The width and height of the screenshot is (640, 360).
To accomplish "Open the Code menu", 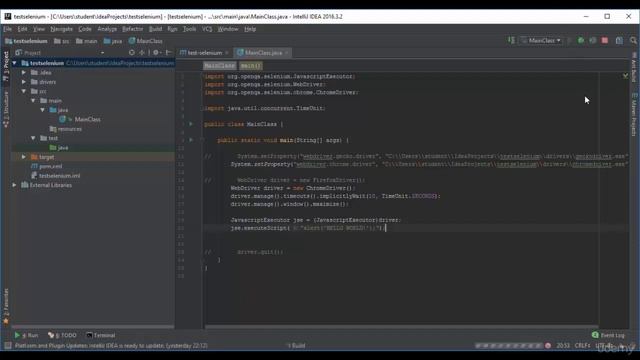I will [x=84, y=29].
